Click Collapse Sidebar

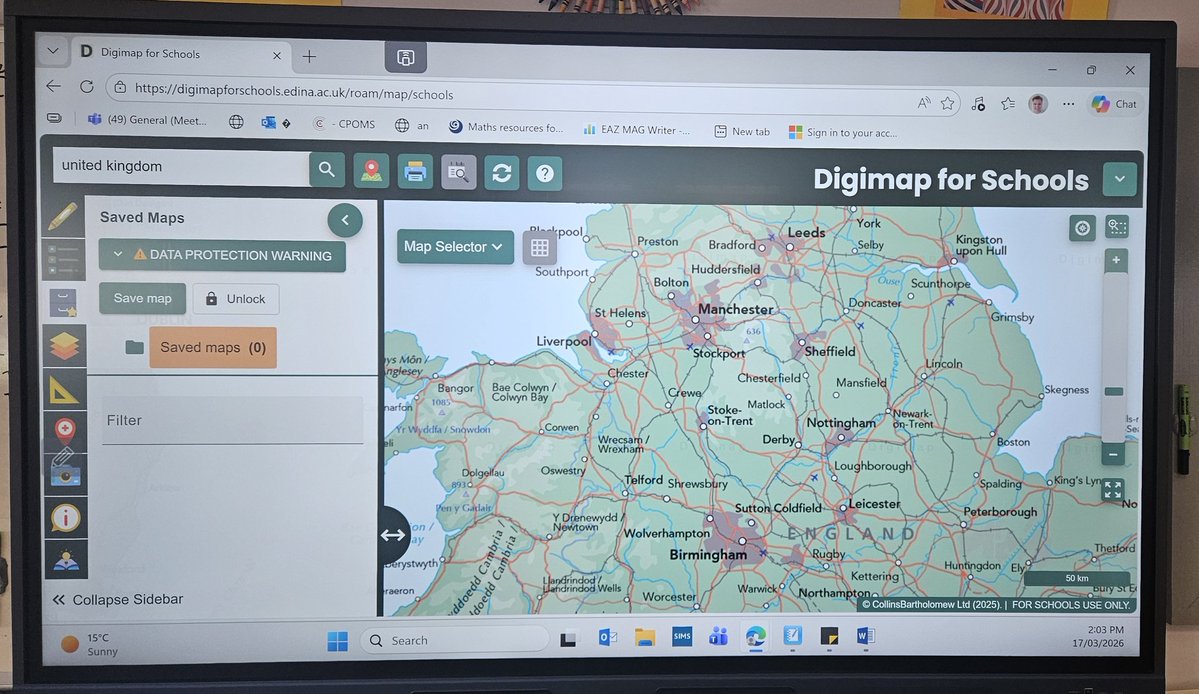pos(118,599)
